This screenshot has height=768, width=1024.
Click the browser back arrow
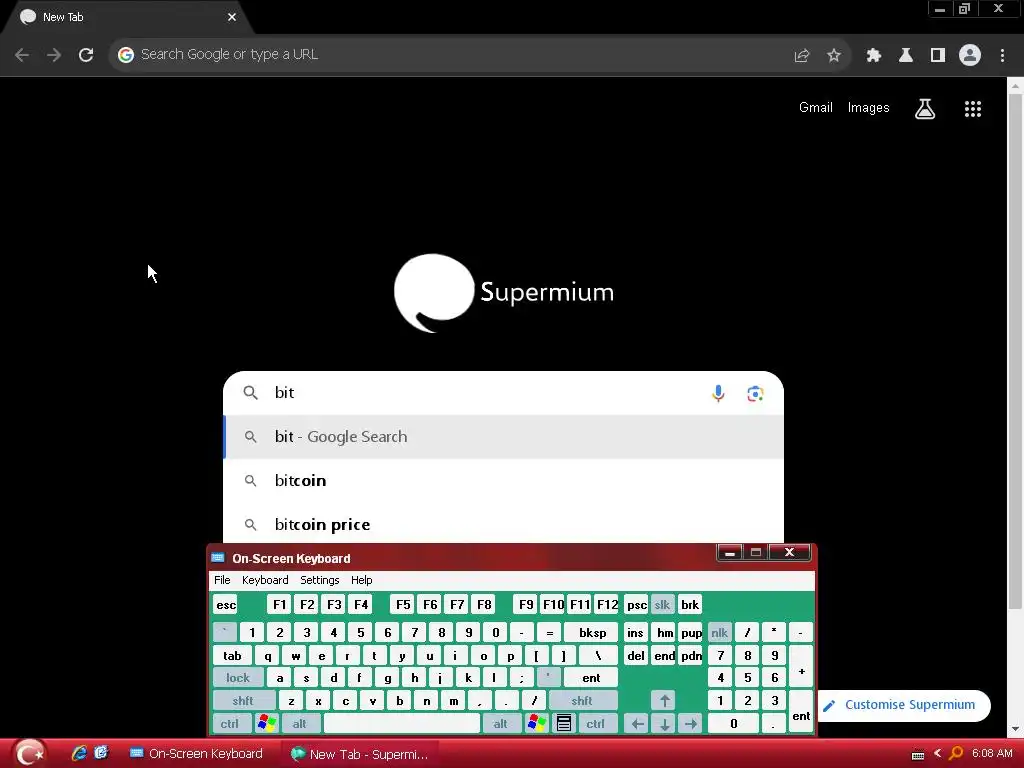(x=22, y=55)
